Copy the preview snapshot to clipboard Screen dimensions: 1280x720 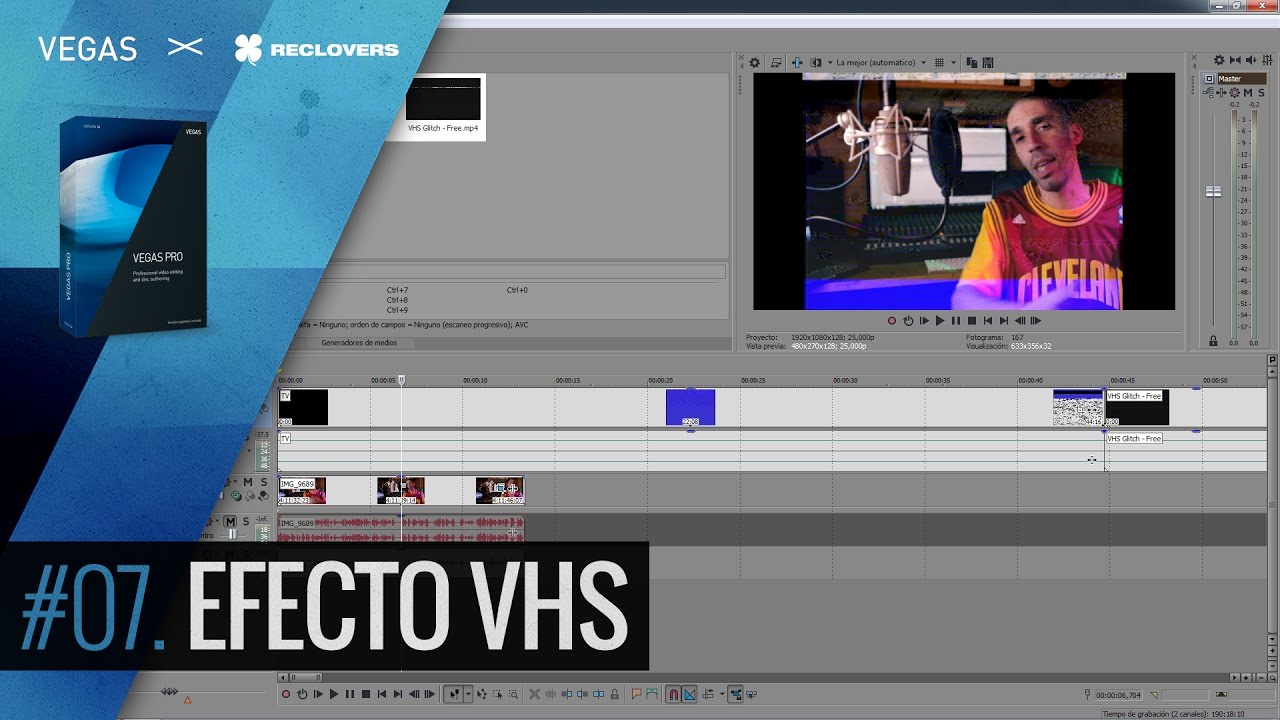pos(972,62)
